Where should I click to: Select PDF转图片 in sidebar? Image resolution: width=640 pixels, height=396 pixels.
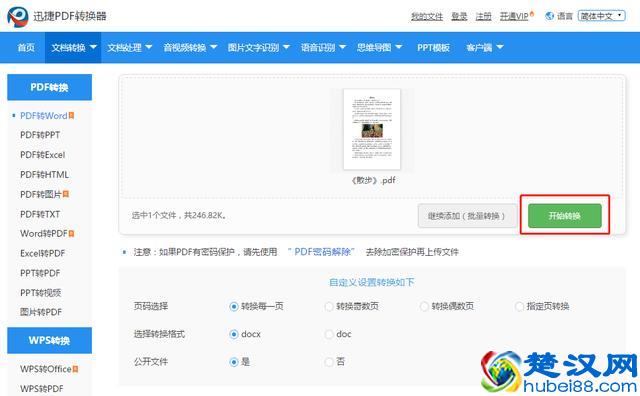41,194
